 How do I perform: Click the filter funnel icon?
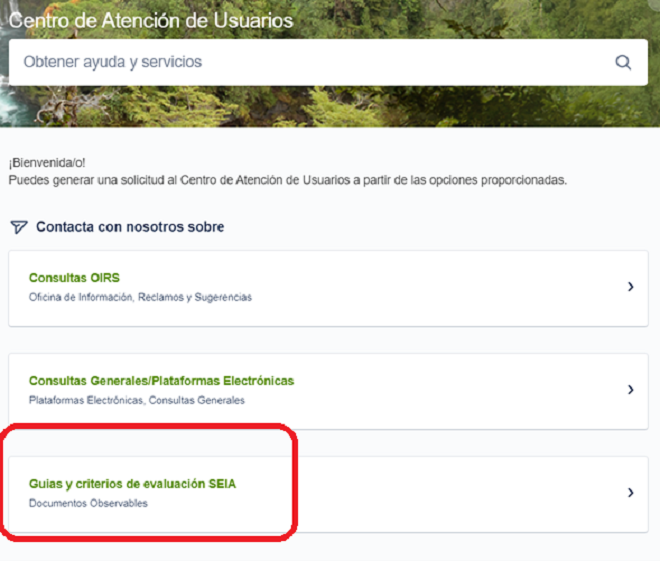point(18,227)
